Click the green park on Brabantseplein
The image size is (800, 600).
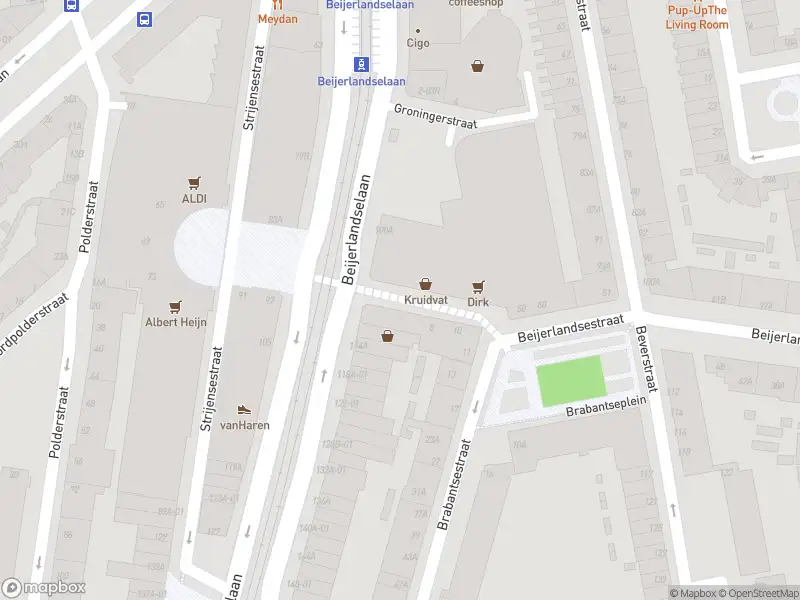(x=571, y=381)
